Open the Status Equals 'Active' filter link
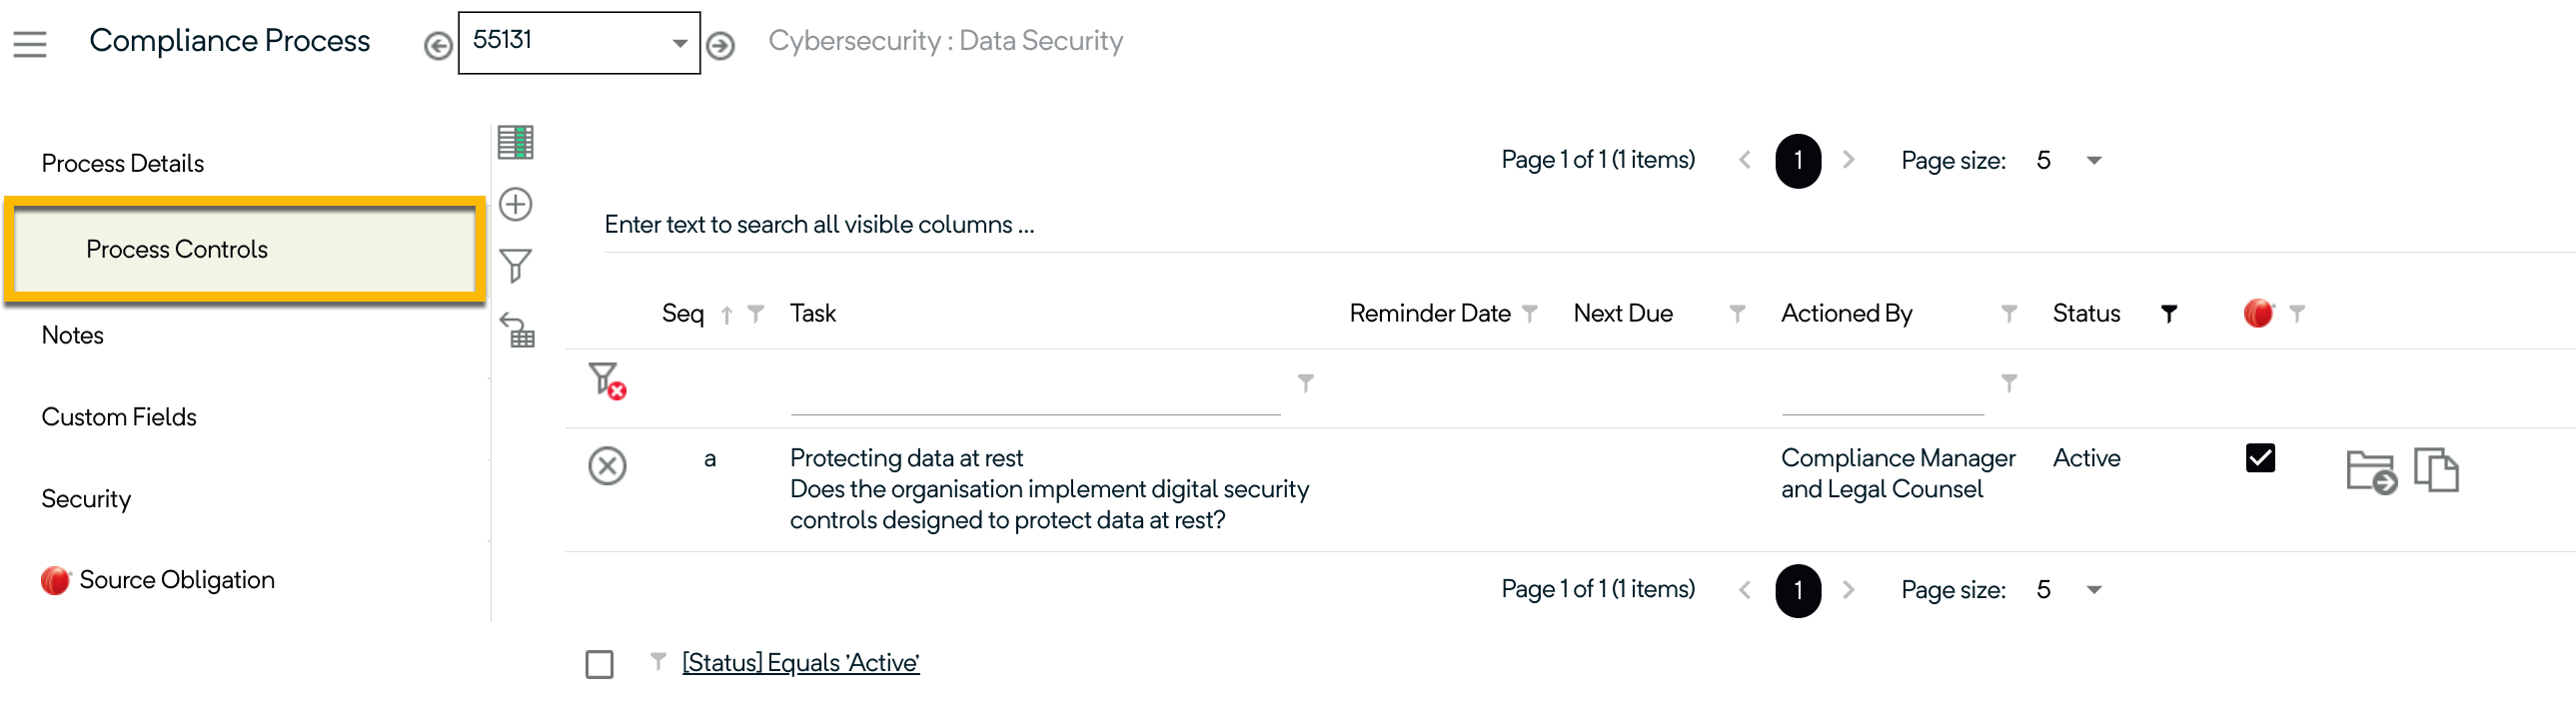 point(800,663)
